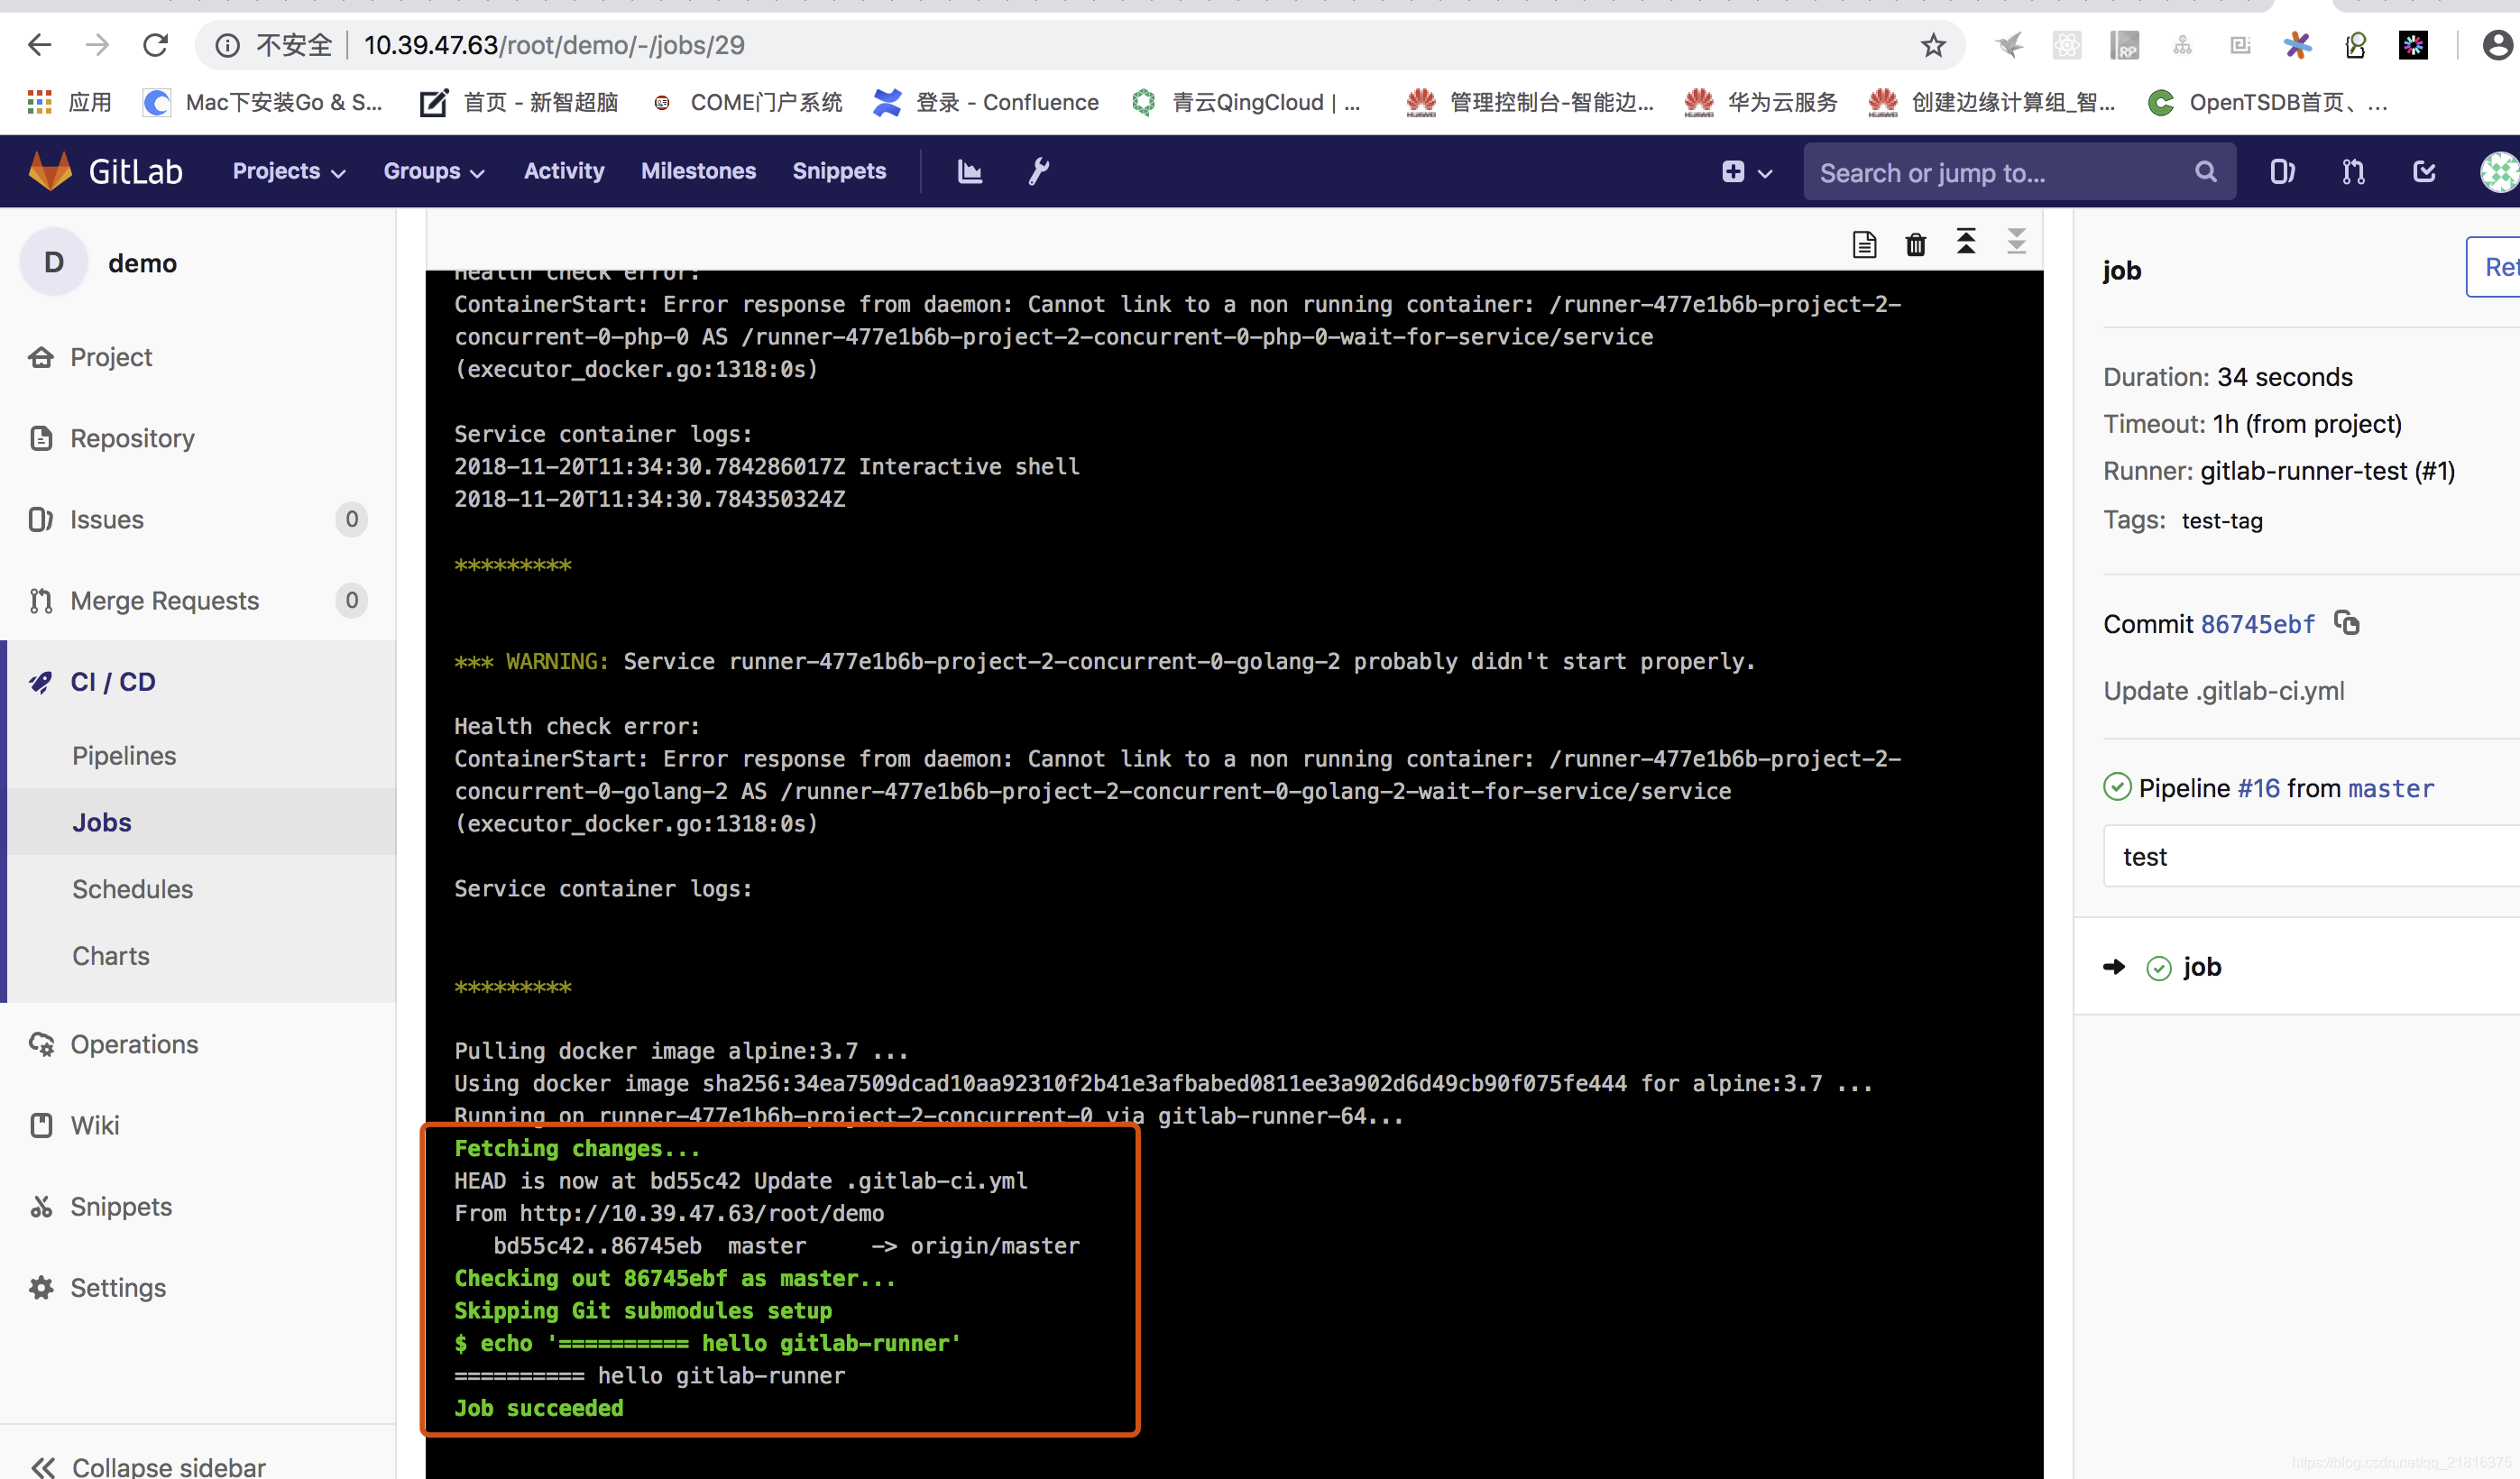Select the Pipelines menu item
2520x1479 pixels.
(x=124, y=756)
